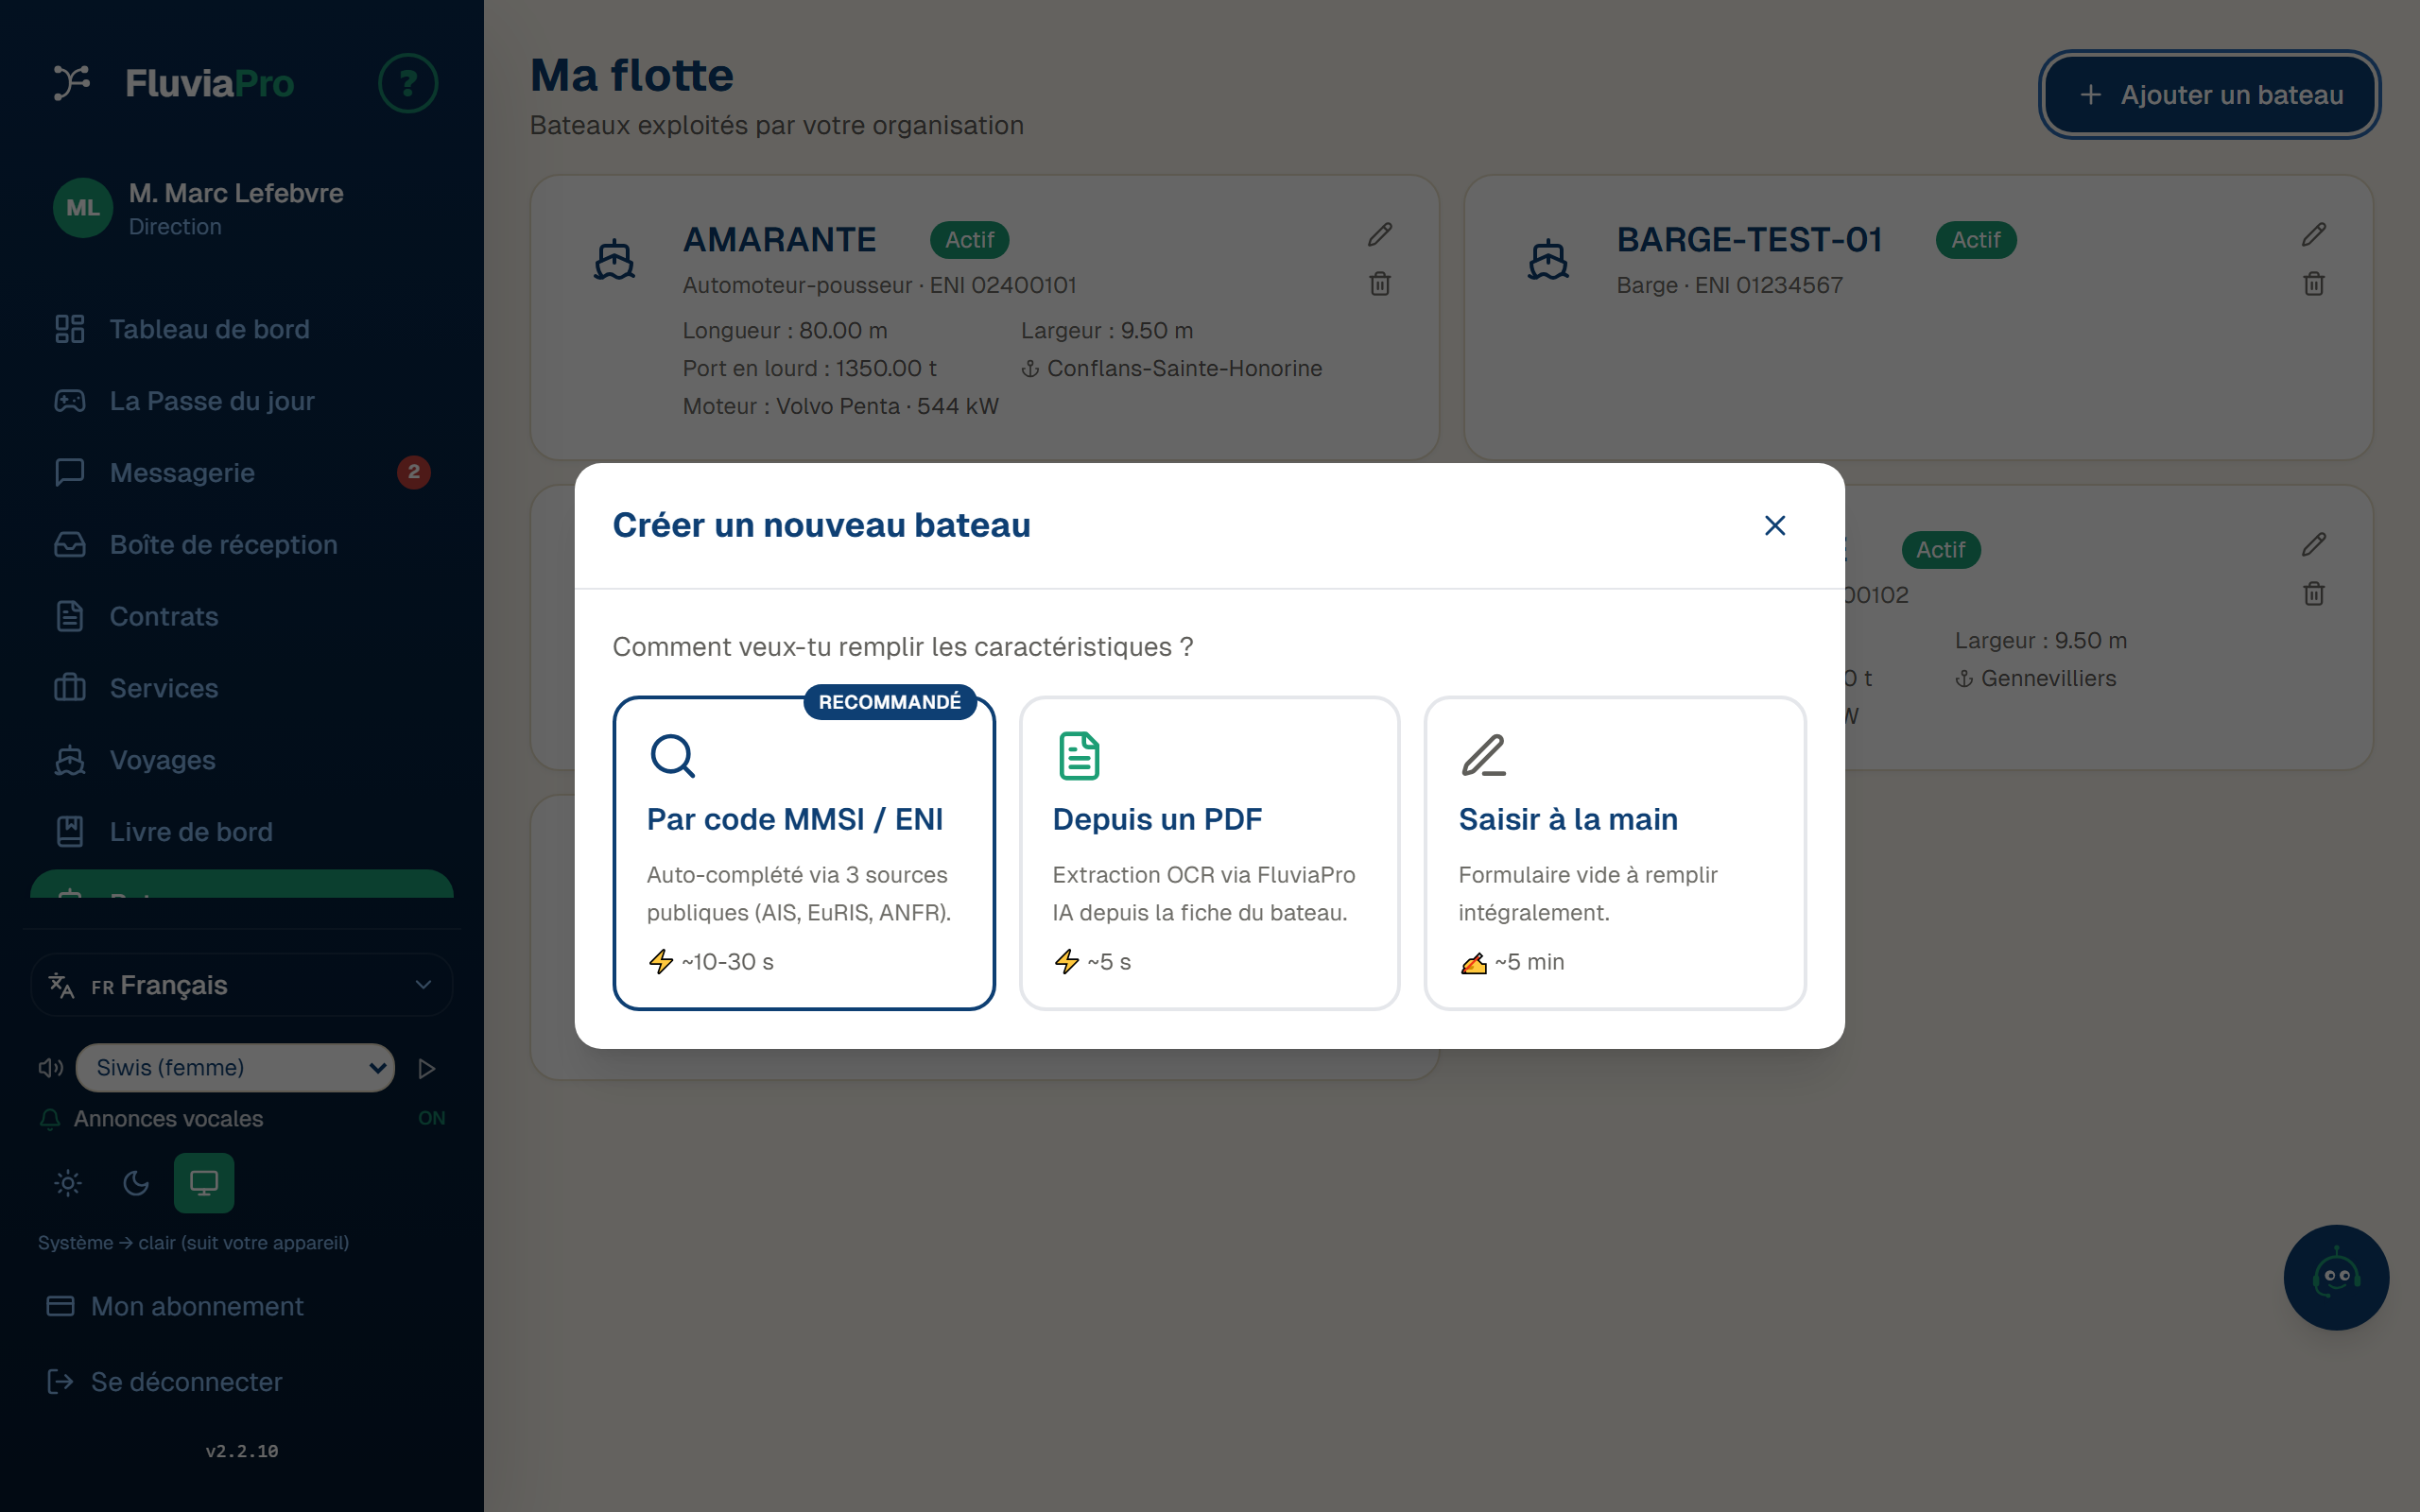
Task: Click the green PDF document icon
Action: click(x=1078, y=756)
